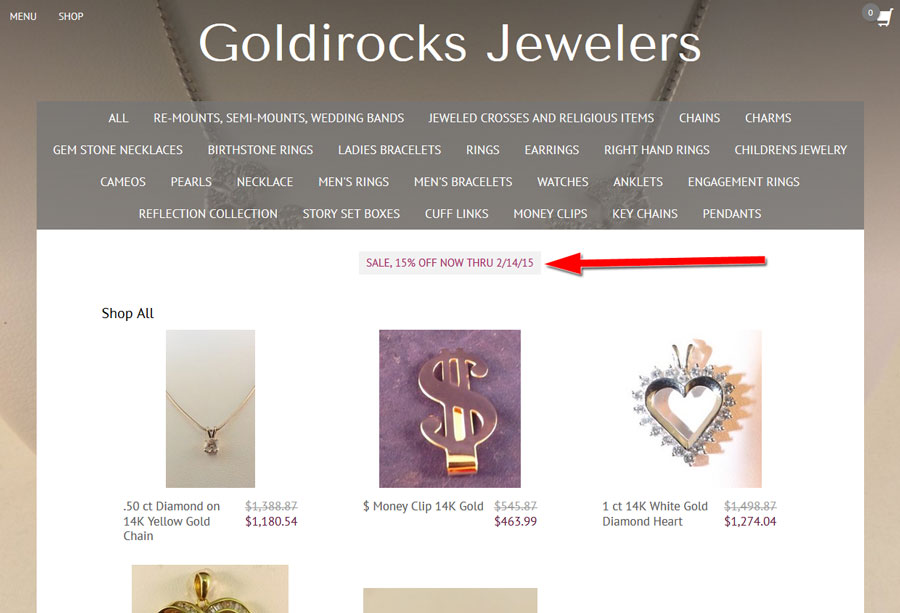
Task: Open the CUFF LINKS category
Action: point(456,214)
